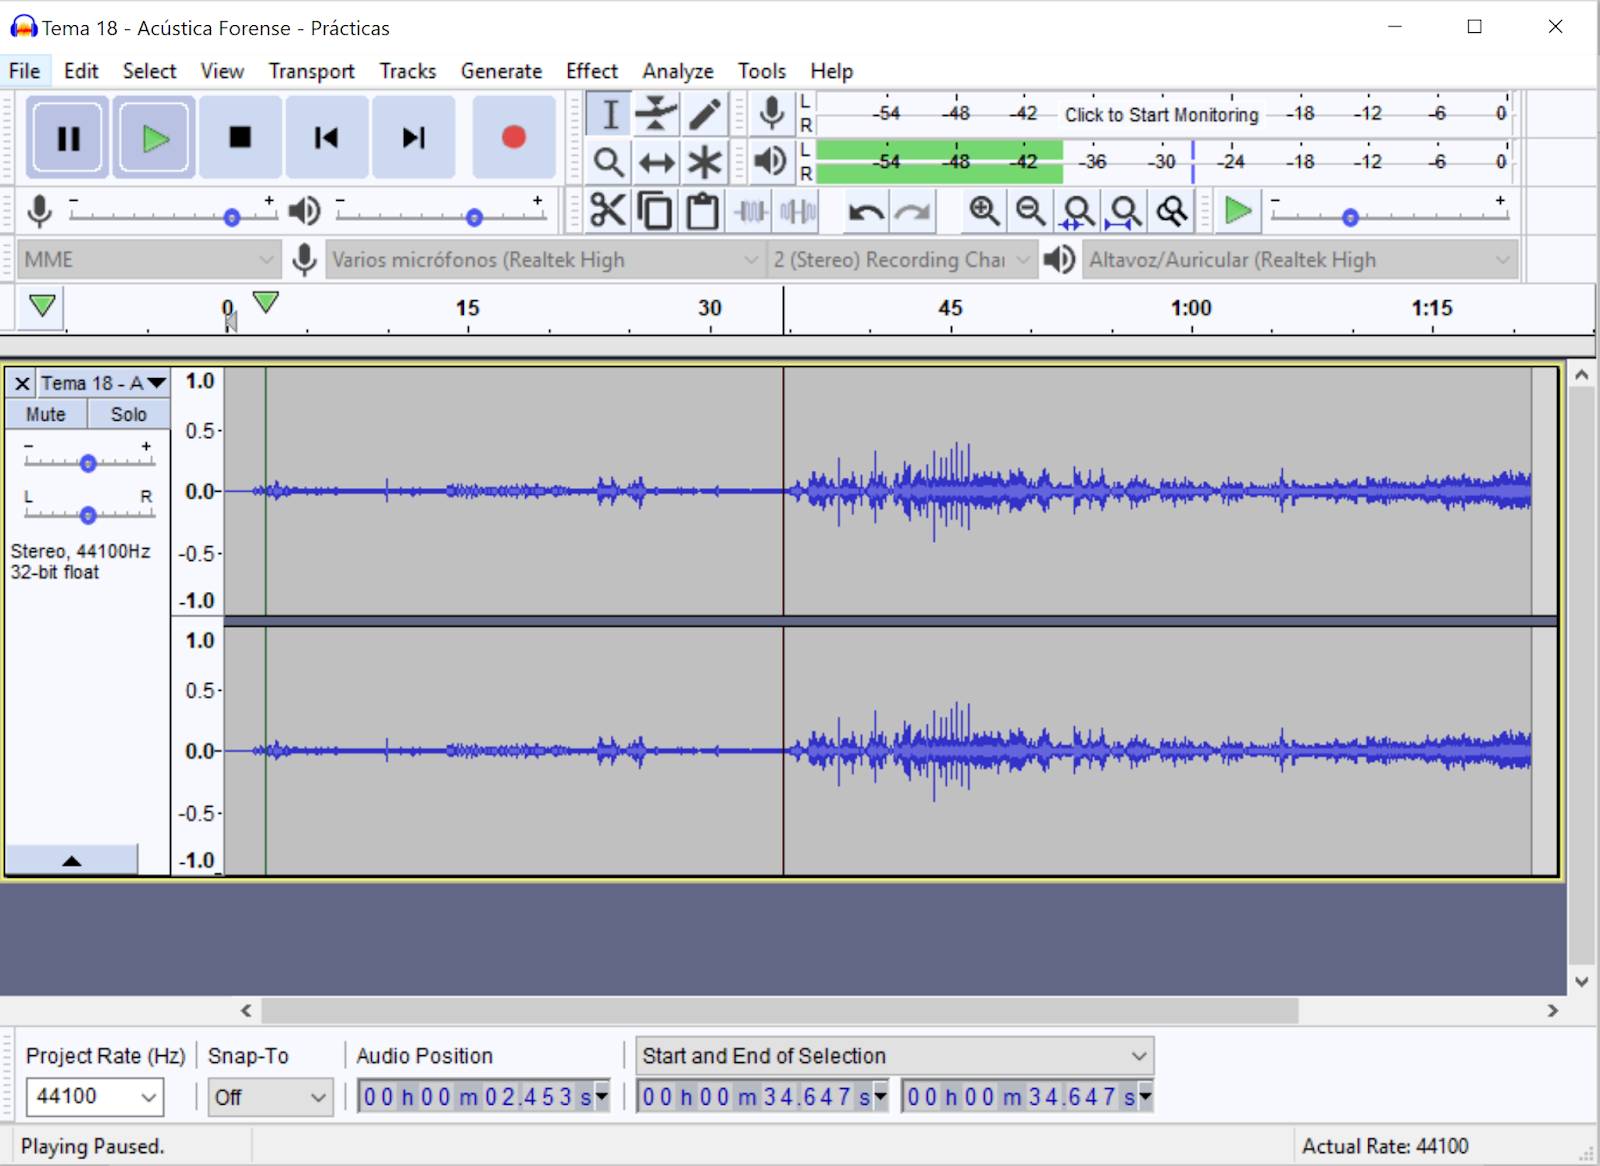Paste with the clipboard icon
This screenshot has height=1166, width=1600.
pyautogui.click(x=703, y=211)
